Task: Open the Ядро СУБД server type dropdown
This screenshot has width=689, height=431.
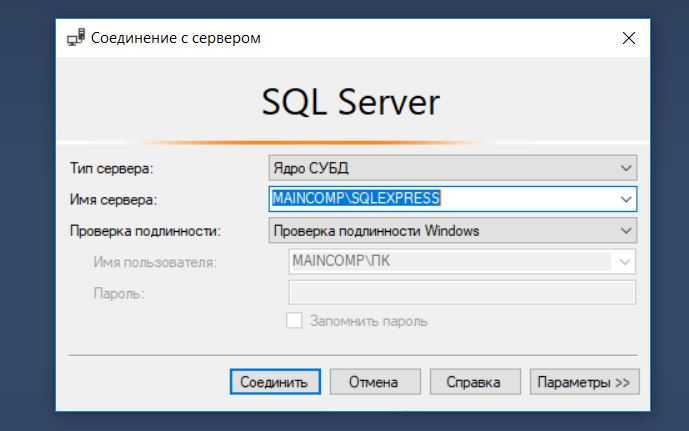Action: (x=452, y=168)
